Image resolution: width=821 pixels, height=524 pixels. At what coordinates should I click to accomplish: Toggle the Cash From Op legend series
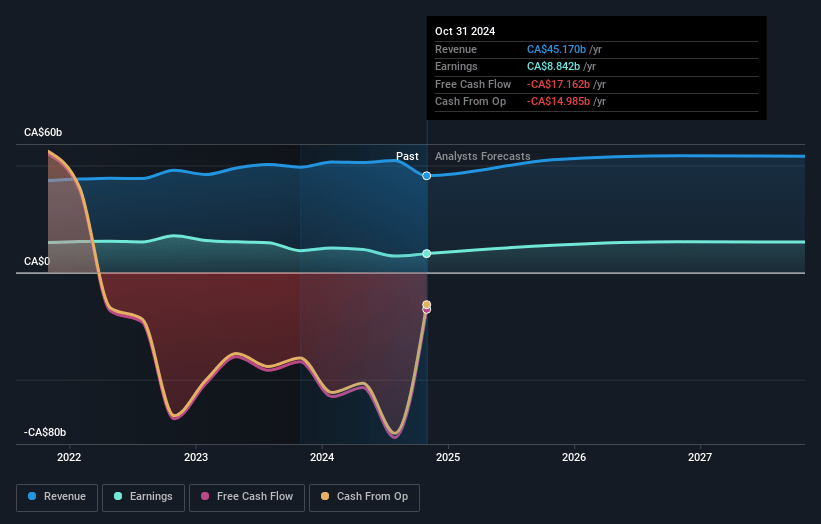[364, 497]
